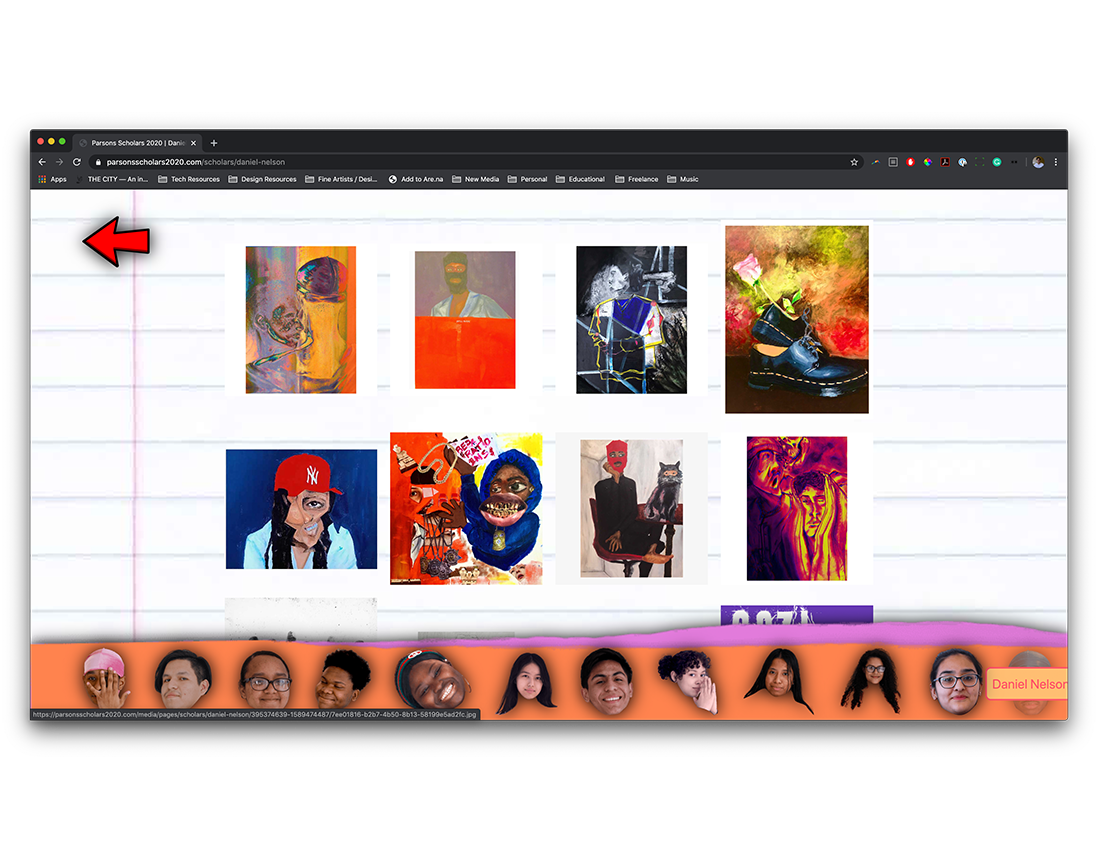Open Personal bookmark folder

coord(527,179)
